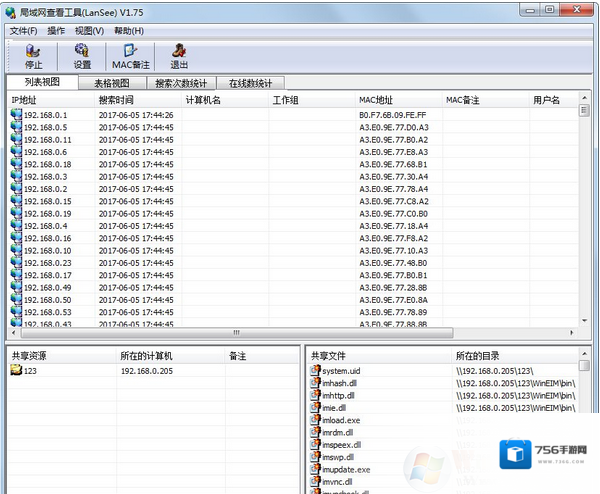Select the 192.168.0.50 row
Screen dimensions: 600x494
(x=47, y=300)
